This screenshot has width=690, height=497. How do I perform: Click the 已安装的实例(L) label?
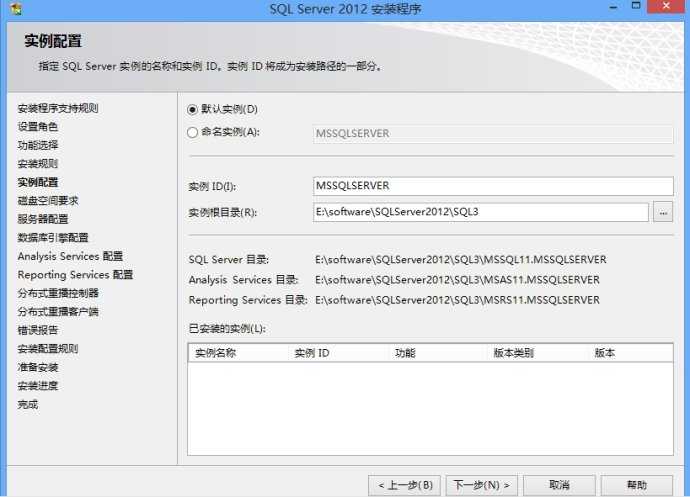click(227, 329)
